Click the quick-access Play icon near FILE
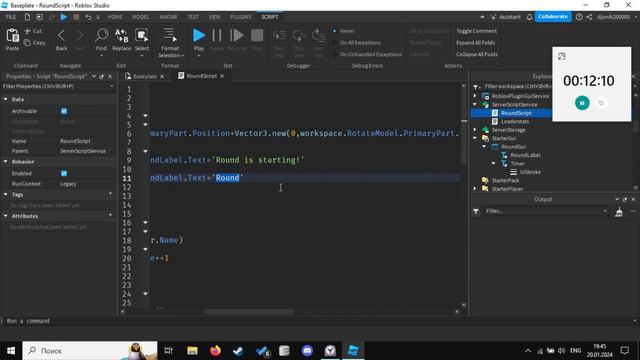This screenshot has height=360, width=640. [64, 17]
